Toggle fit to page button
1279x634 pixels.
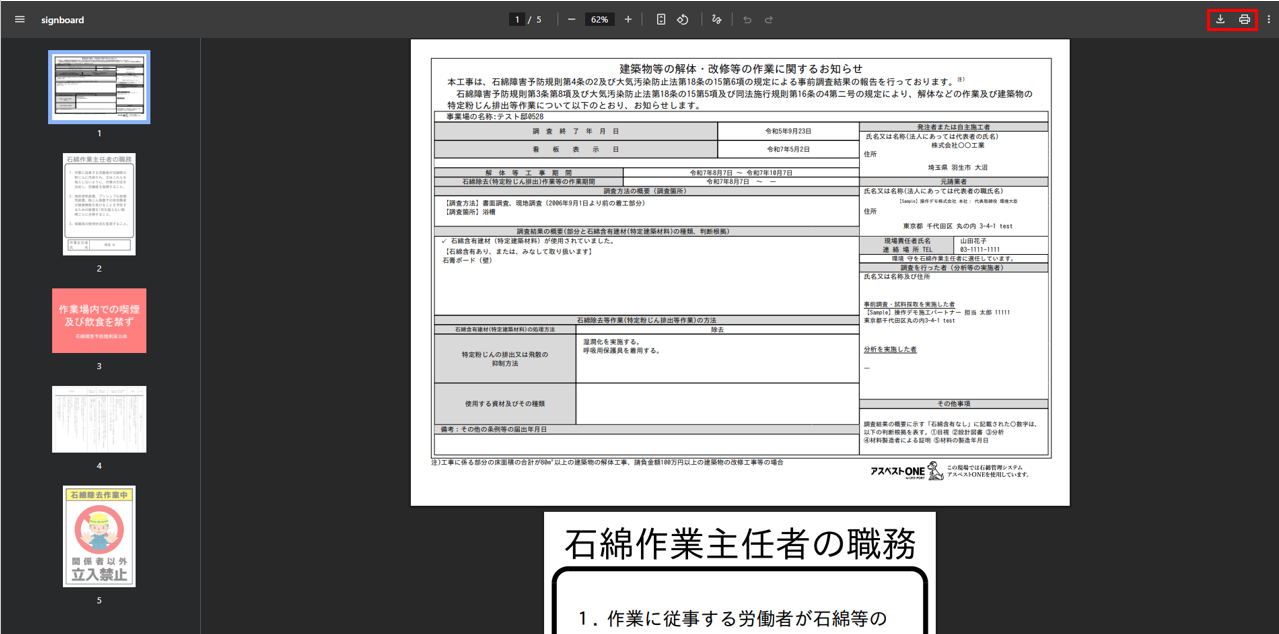(x=661, y=19)
